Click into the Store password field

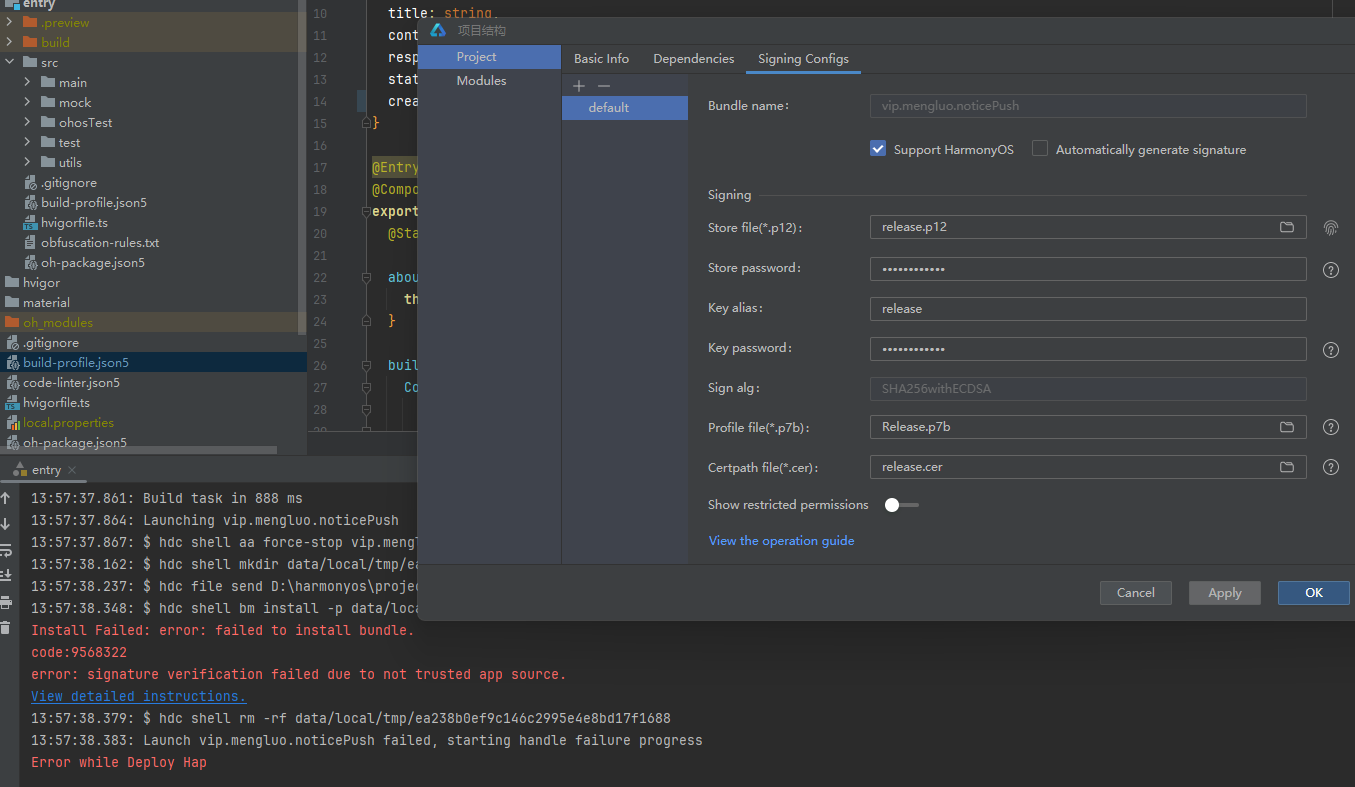tap(1088, 269)
